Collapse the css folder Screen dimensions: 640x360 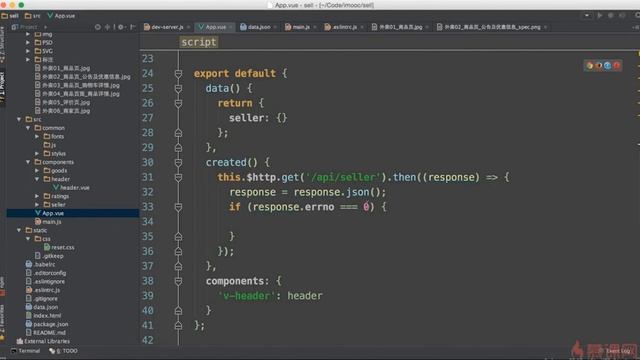(28, 239)
